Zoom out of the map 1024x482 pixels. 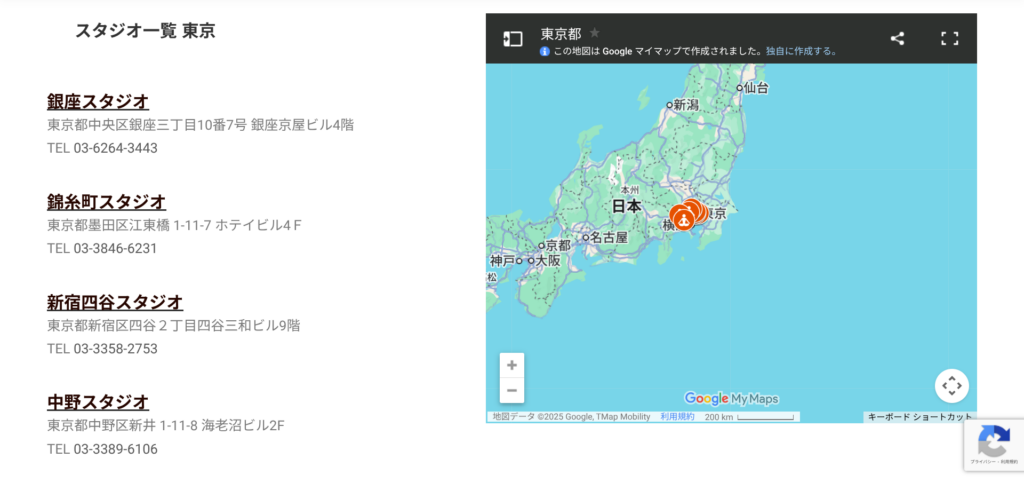click(x=512, y=391)
